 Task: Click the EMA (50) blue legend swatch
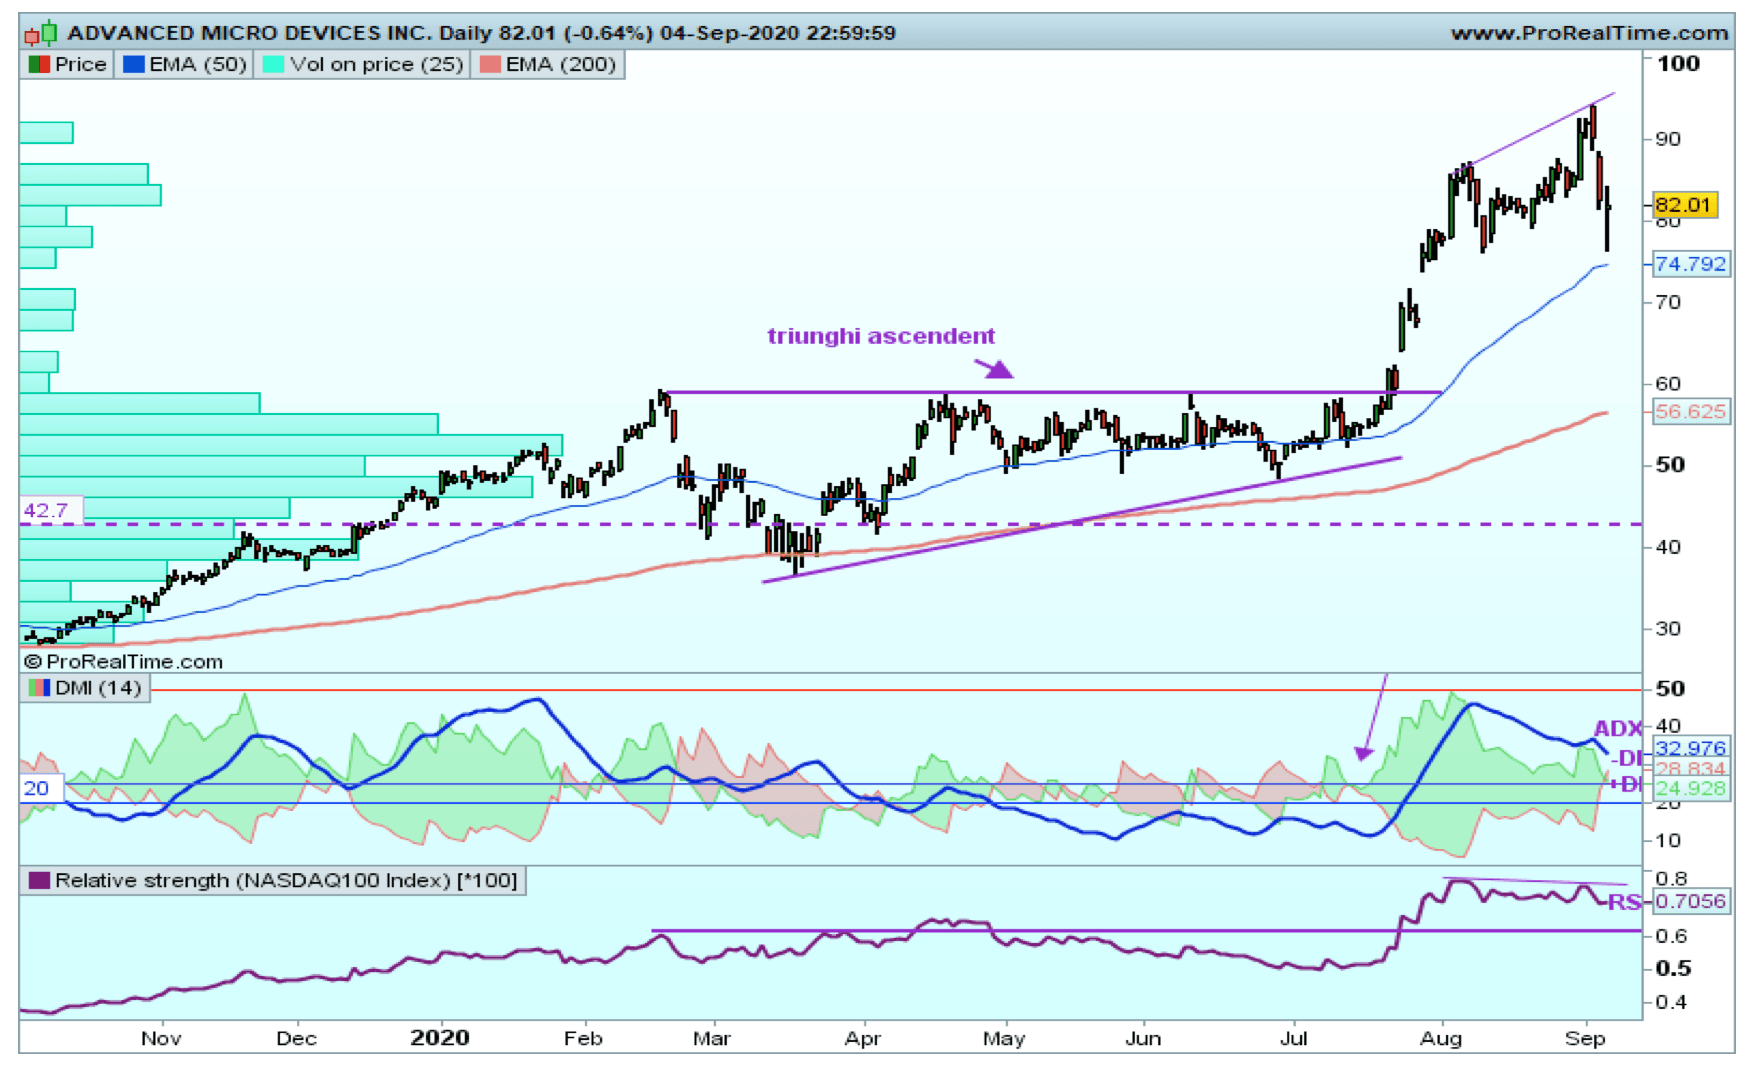point(133,65)
